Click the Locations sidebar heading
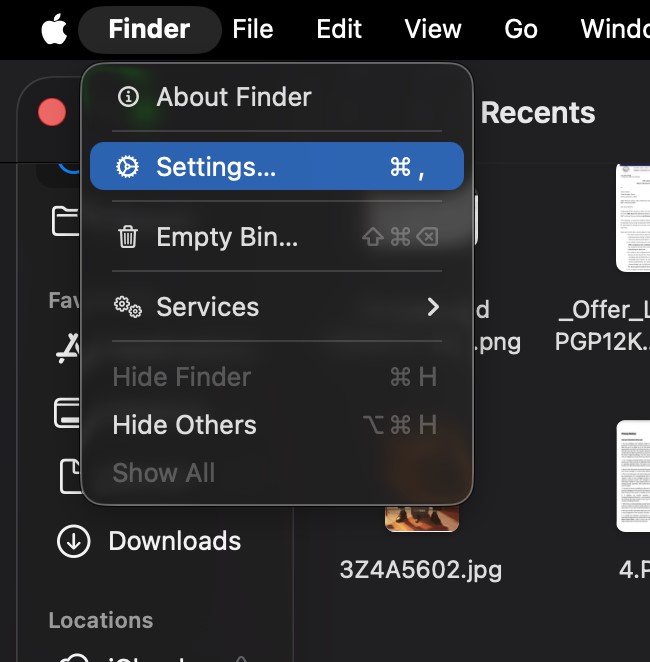Screen dimensions: 650x662 (x=101, y=620)
